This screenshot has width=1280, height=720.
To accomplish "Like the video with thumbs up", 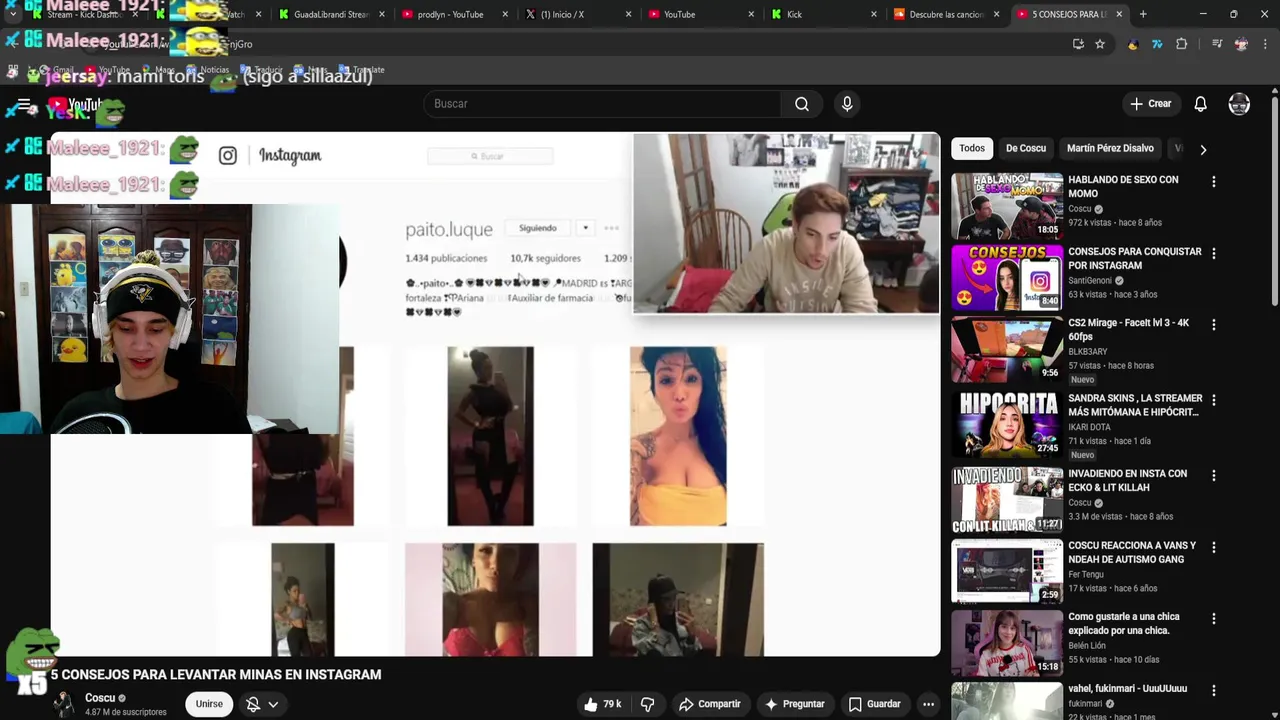I will (603, 704).
